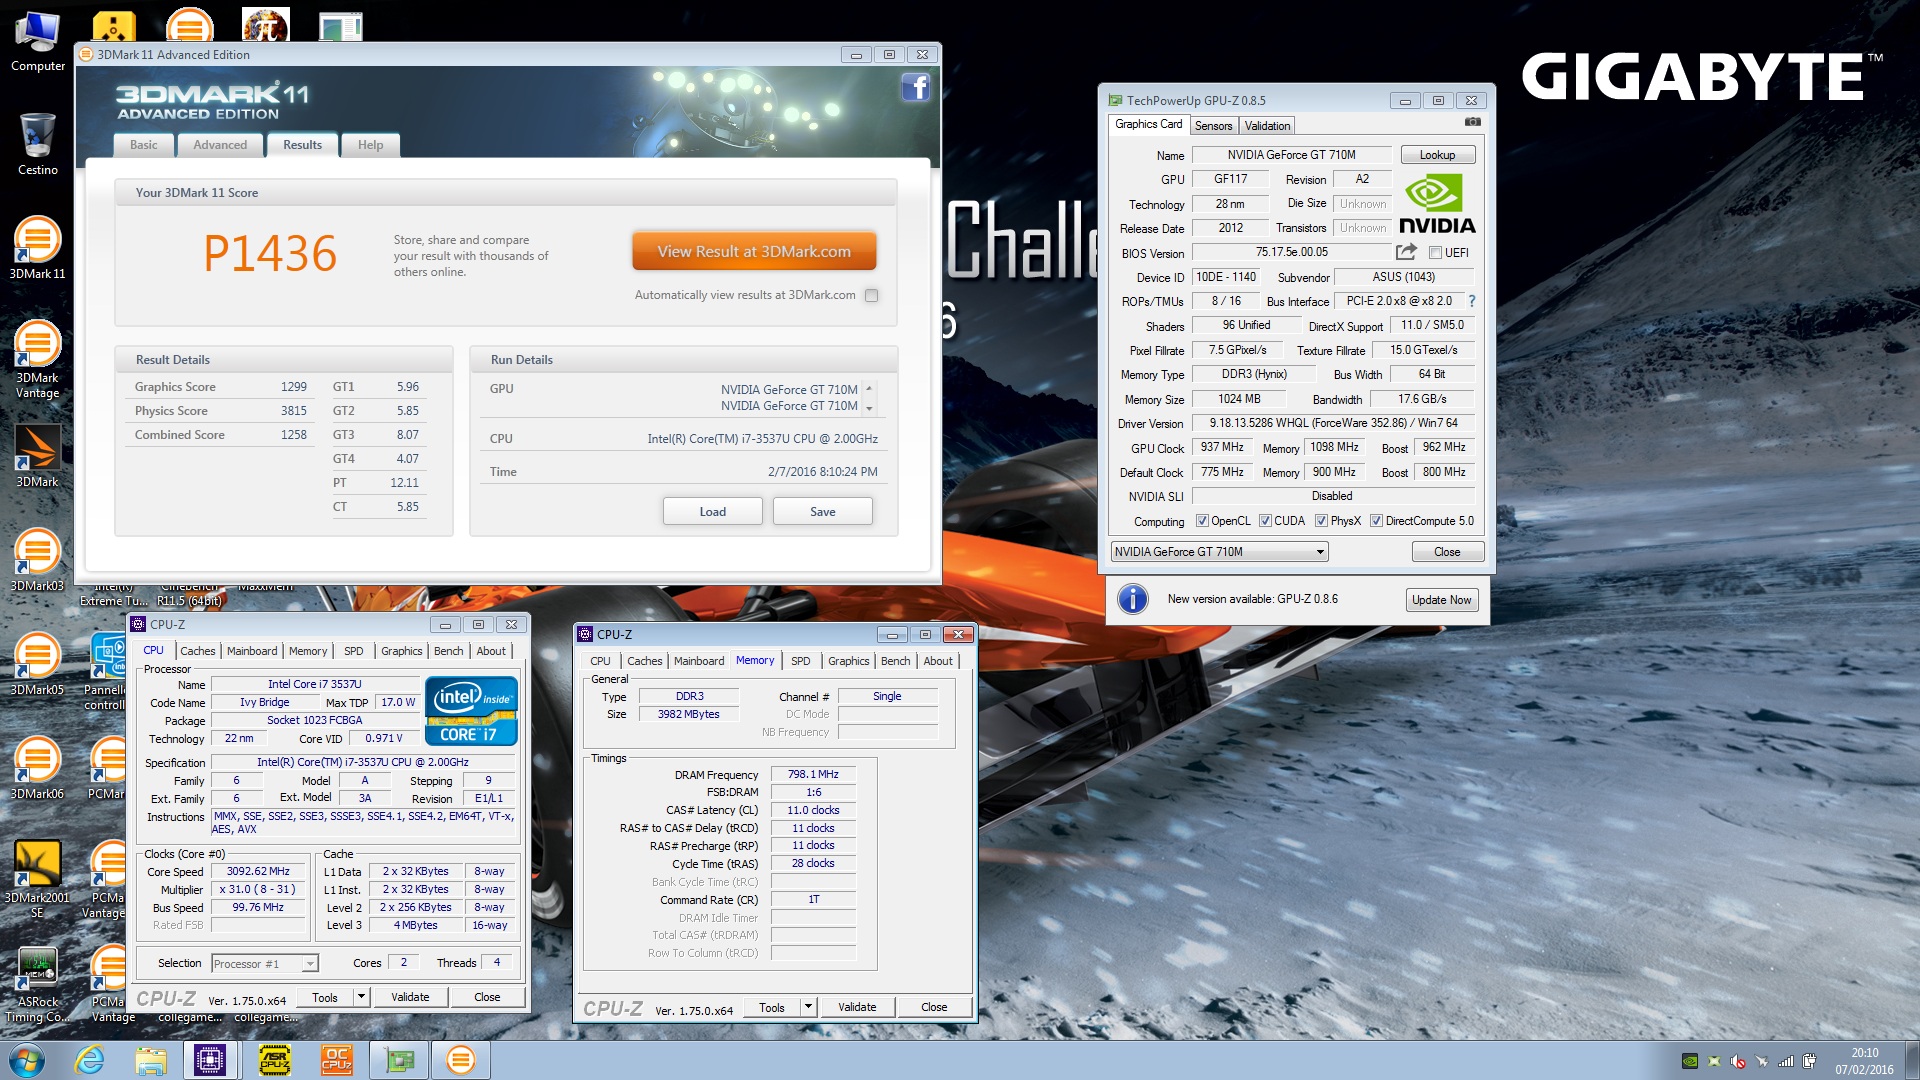This screenshot has height=1080, width=1920.
Task: Toggle the UEFI checkbox in GPU-Z
Action: coord(1436,253)
